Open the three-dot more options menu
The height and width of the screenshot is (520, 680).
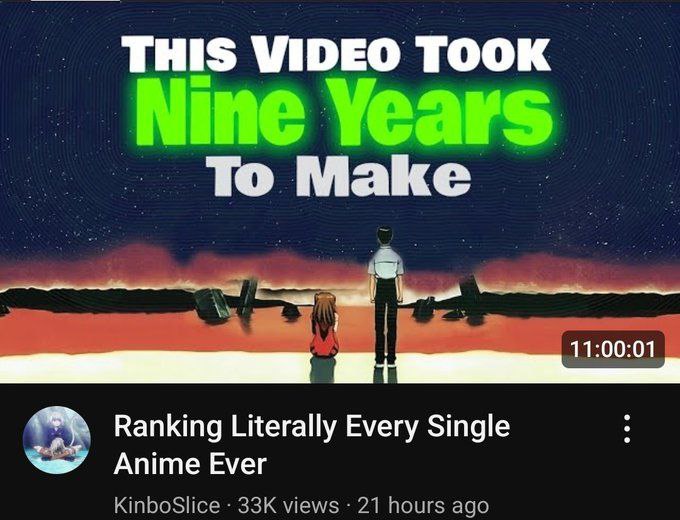click(x=627, y=428)
